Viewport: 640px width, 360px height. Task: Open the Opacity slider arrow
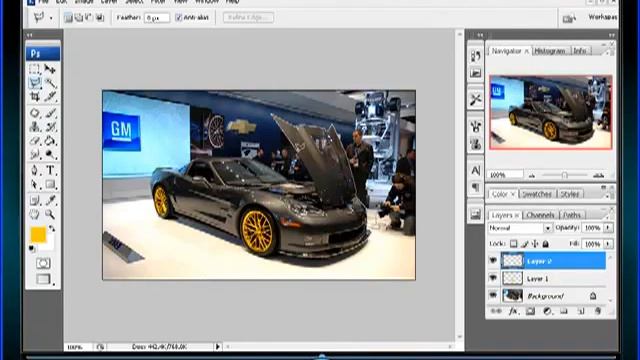tap(608, 228)
